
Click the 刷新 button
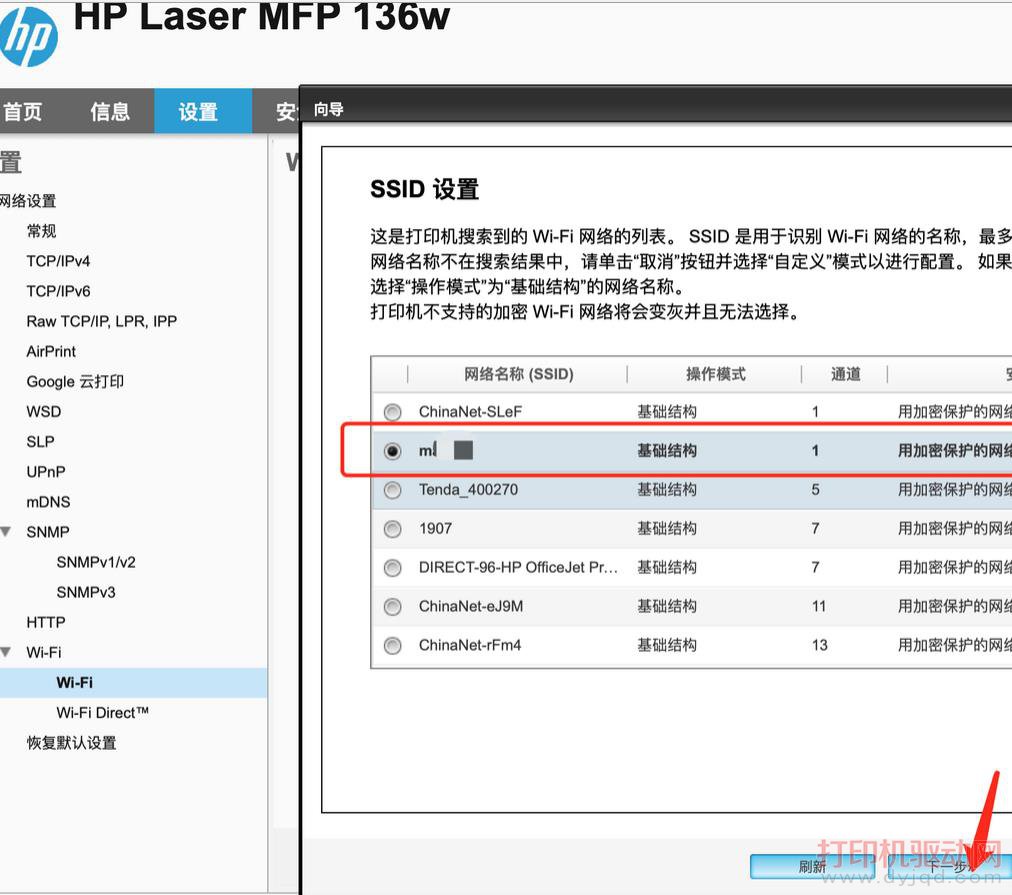[x=812, y=867]
